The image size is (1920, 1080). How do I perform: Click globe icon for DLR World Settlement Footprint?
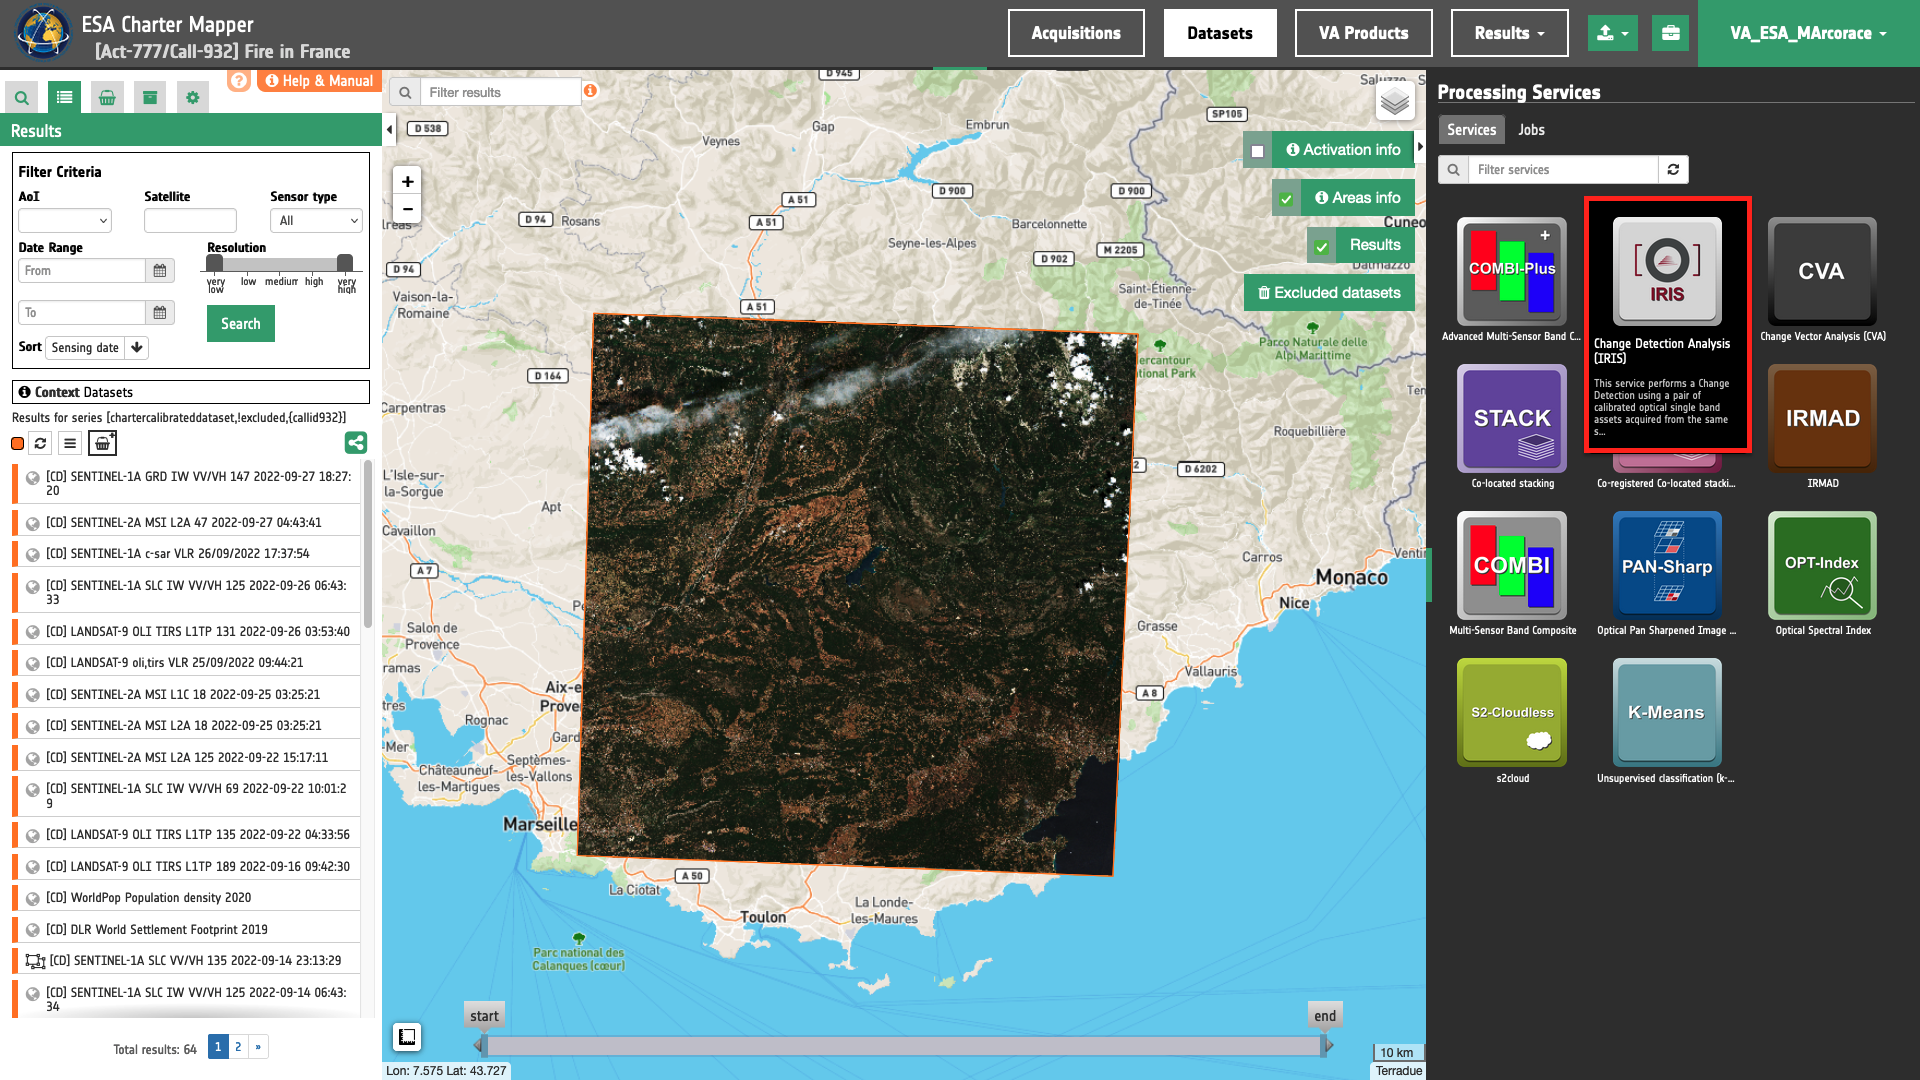pyautogui.click(x=33, y=931)
